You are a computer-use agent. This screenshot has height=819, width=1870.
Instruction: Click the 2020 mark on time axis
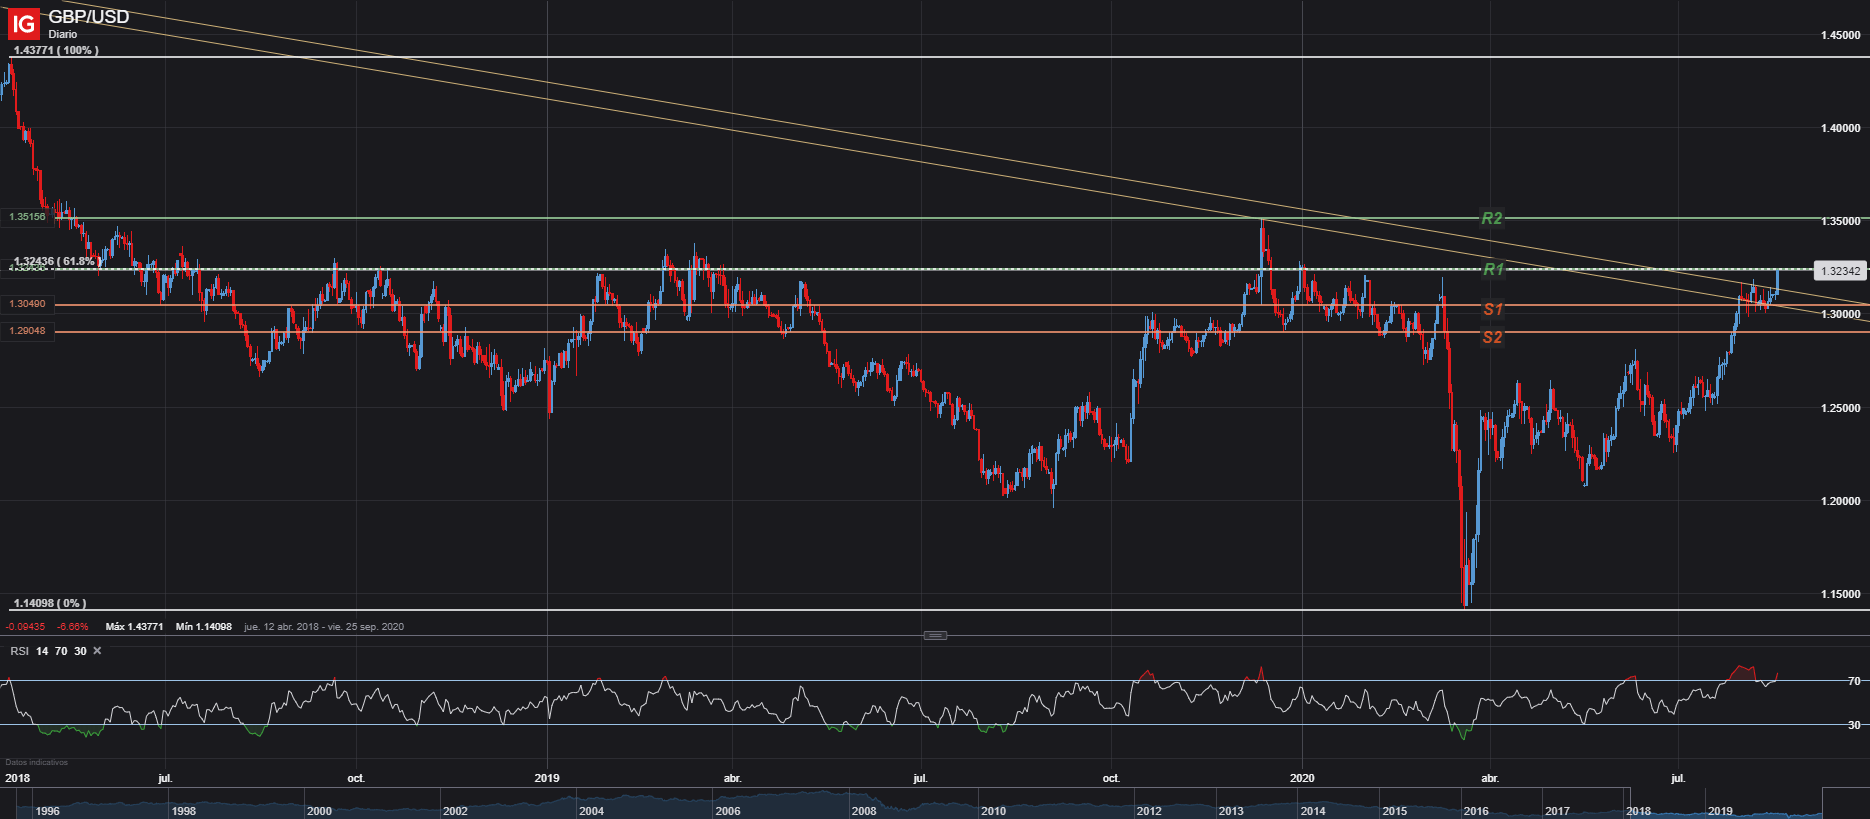click(1302, 778)
